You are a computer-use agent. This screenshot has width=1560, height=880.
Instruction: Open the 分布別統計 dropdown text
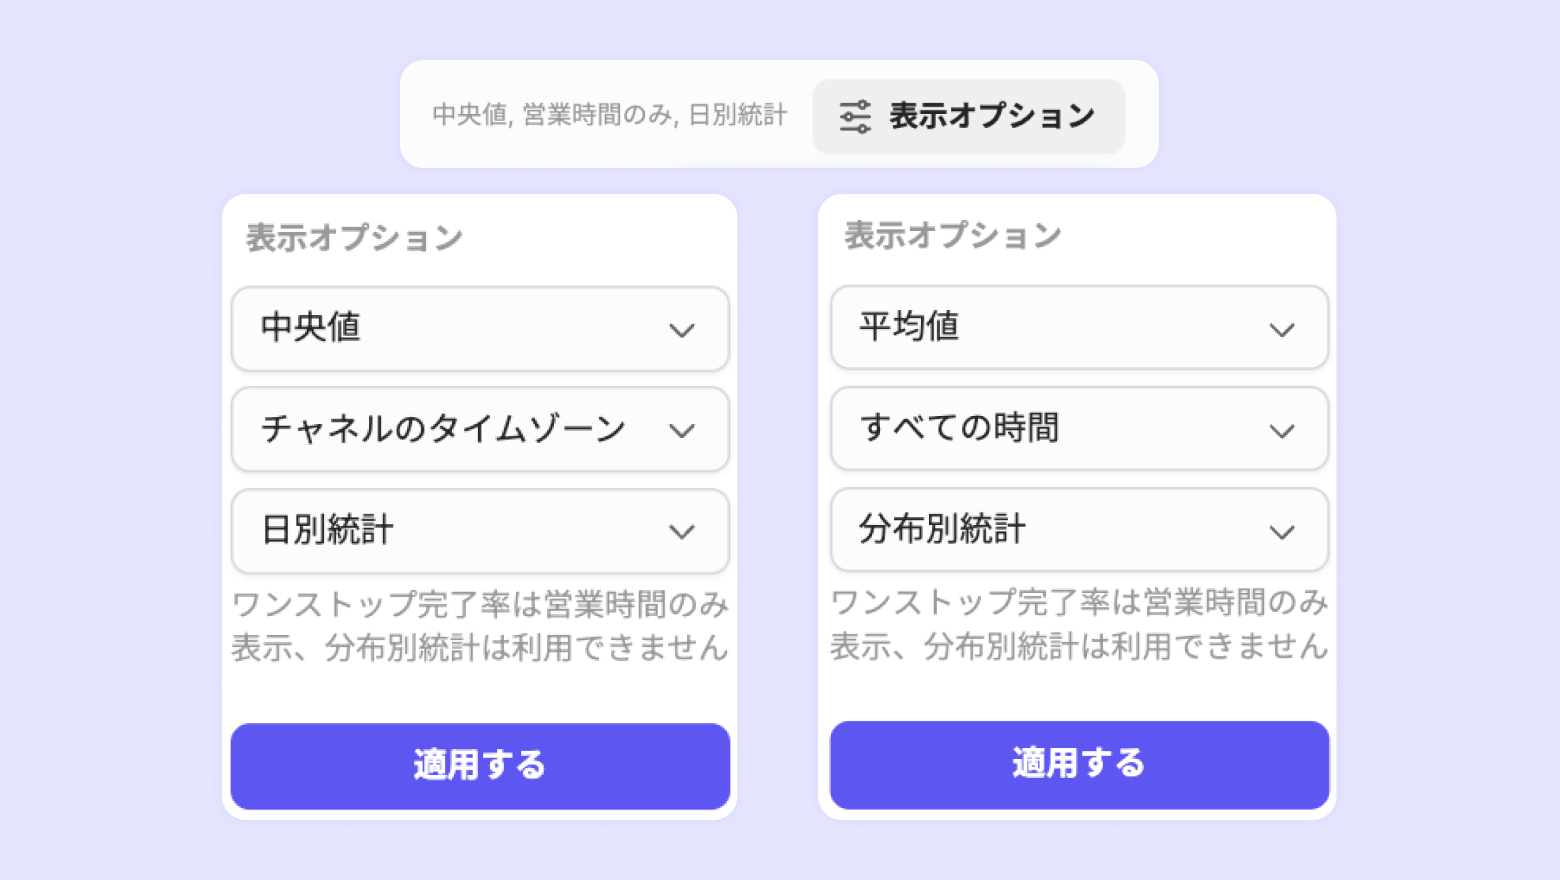click(x=942, y=529)
